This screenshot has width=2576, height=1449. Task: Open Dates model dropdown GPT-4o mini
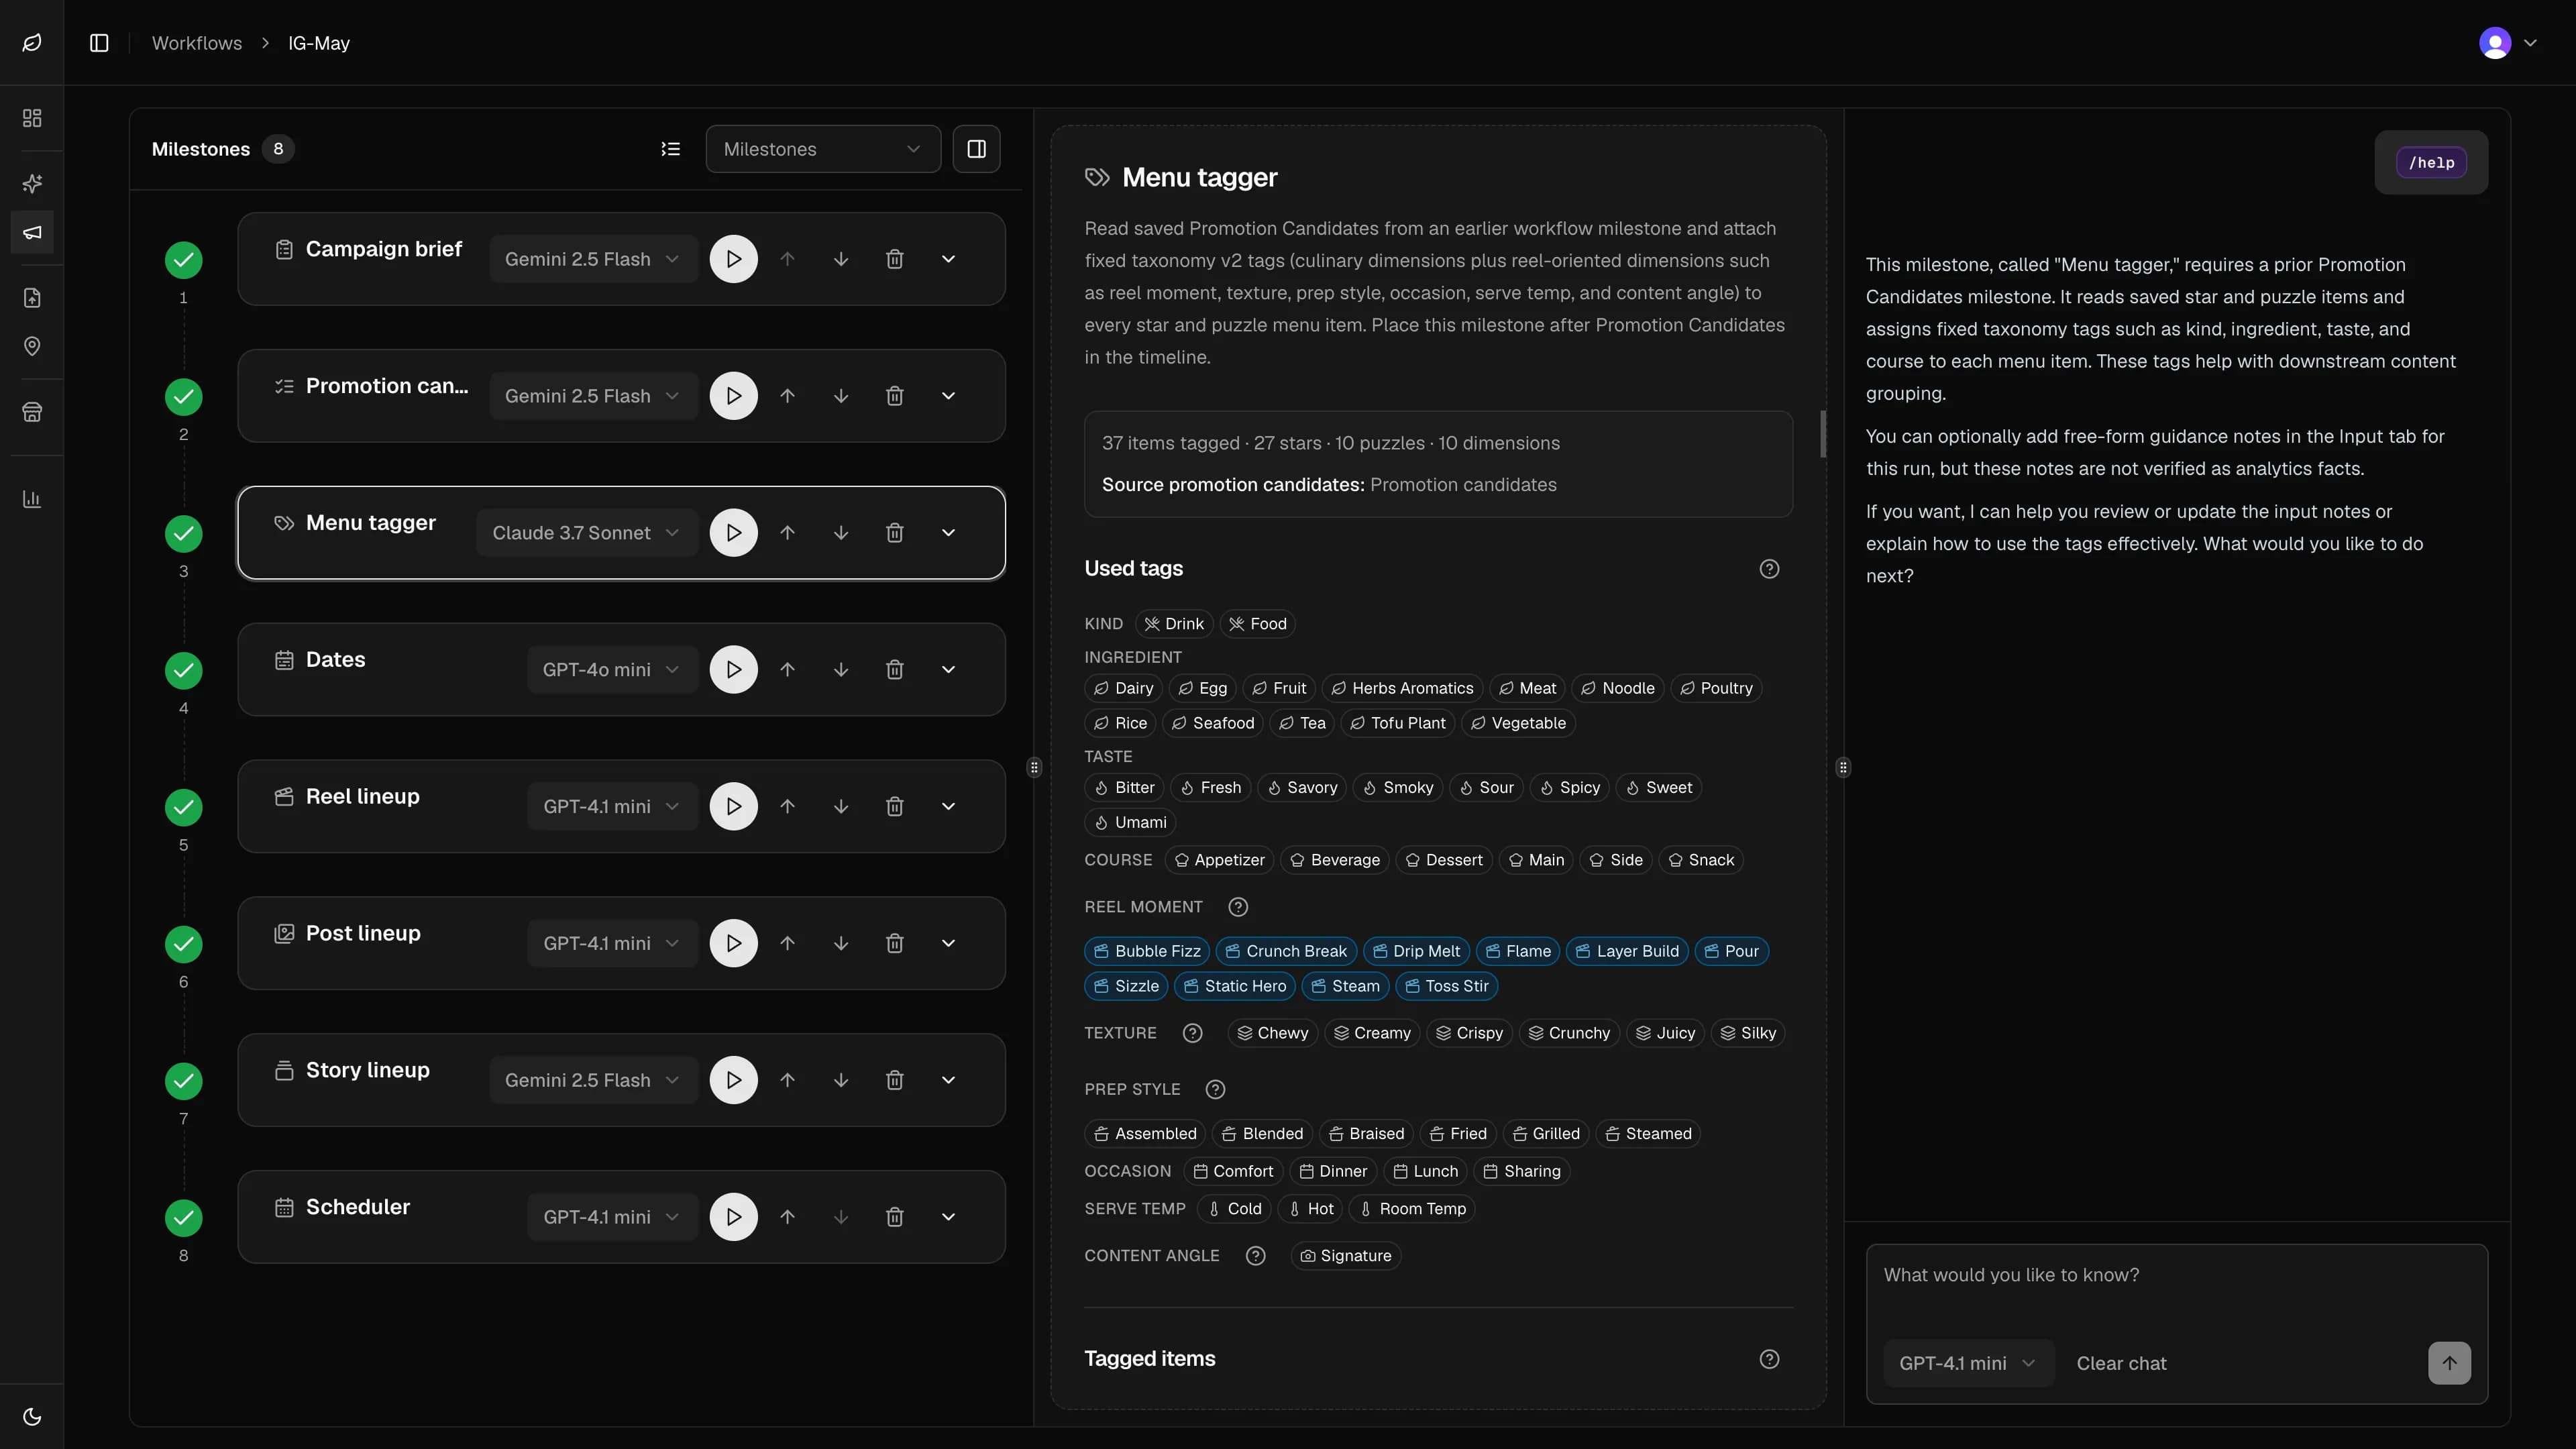(x=612, y=670)
